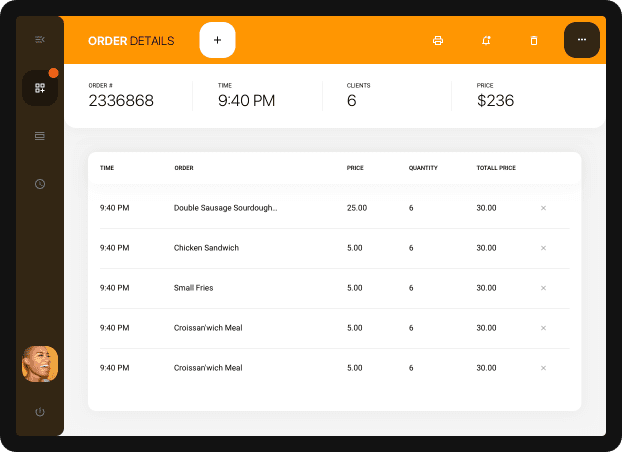Delete the order with trash icon

coord(534,40)
